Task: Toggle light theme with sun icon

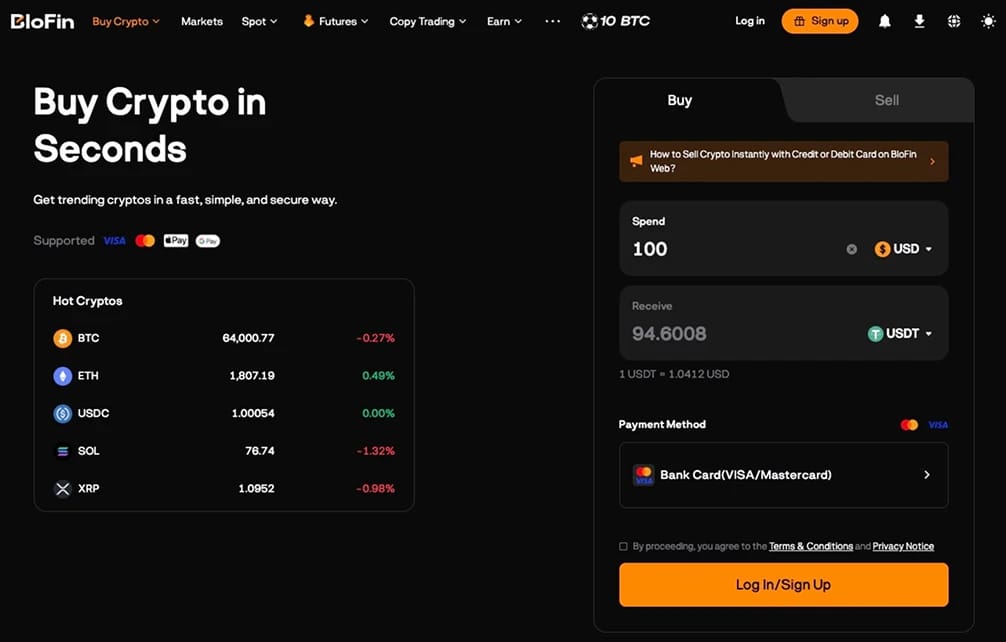Action: pos(989,21)
